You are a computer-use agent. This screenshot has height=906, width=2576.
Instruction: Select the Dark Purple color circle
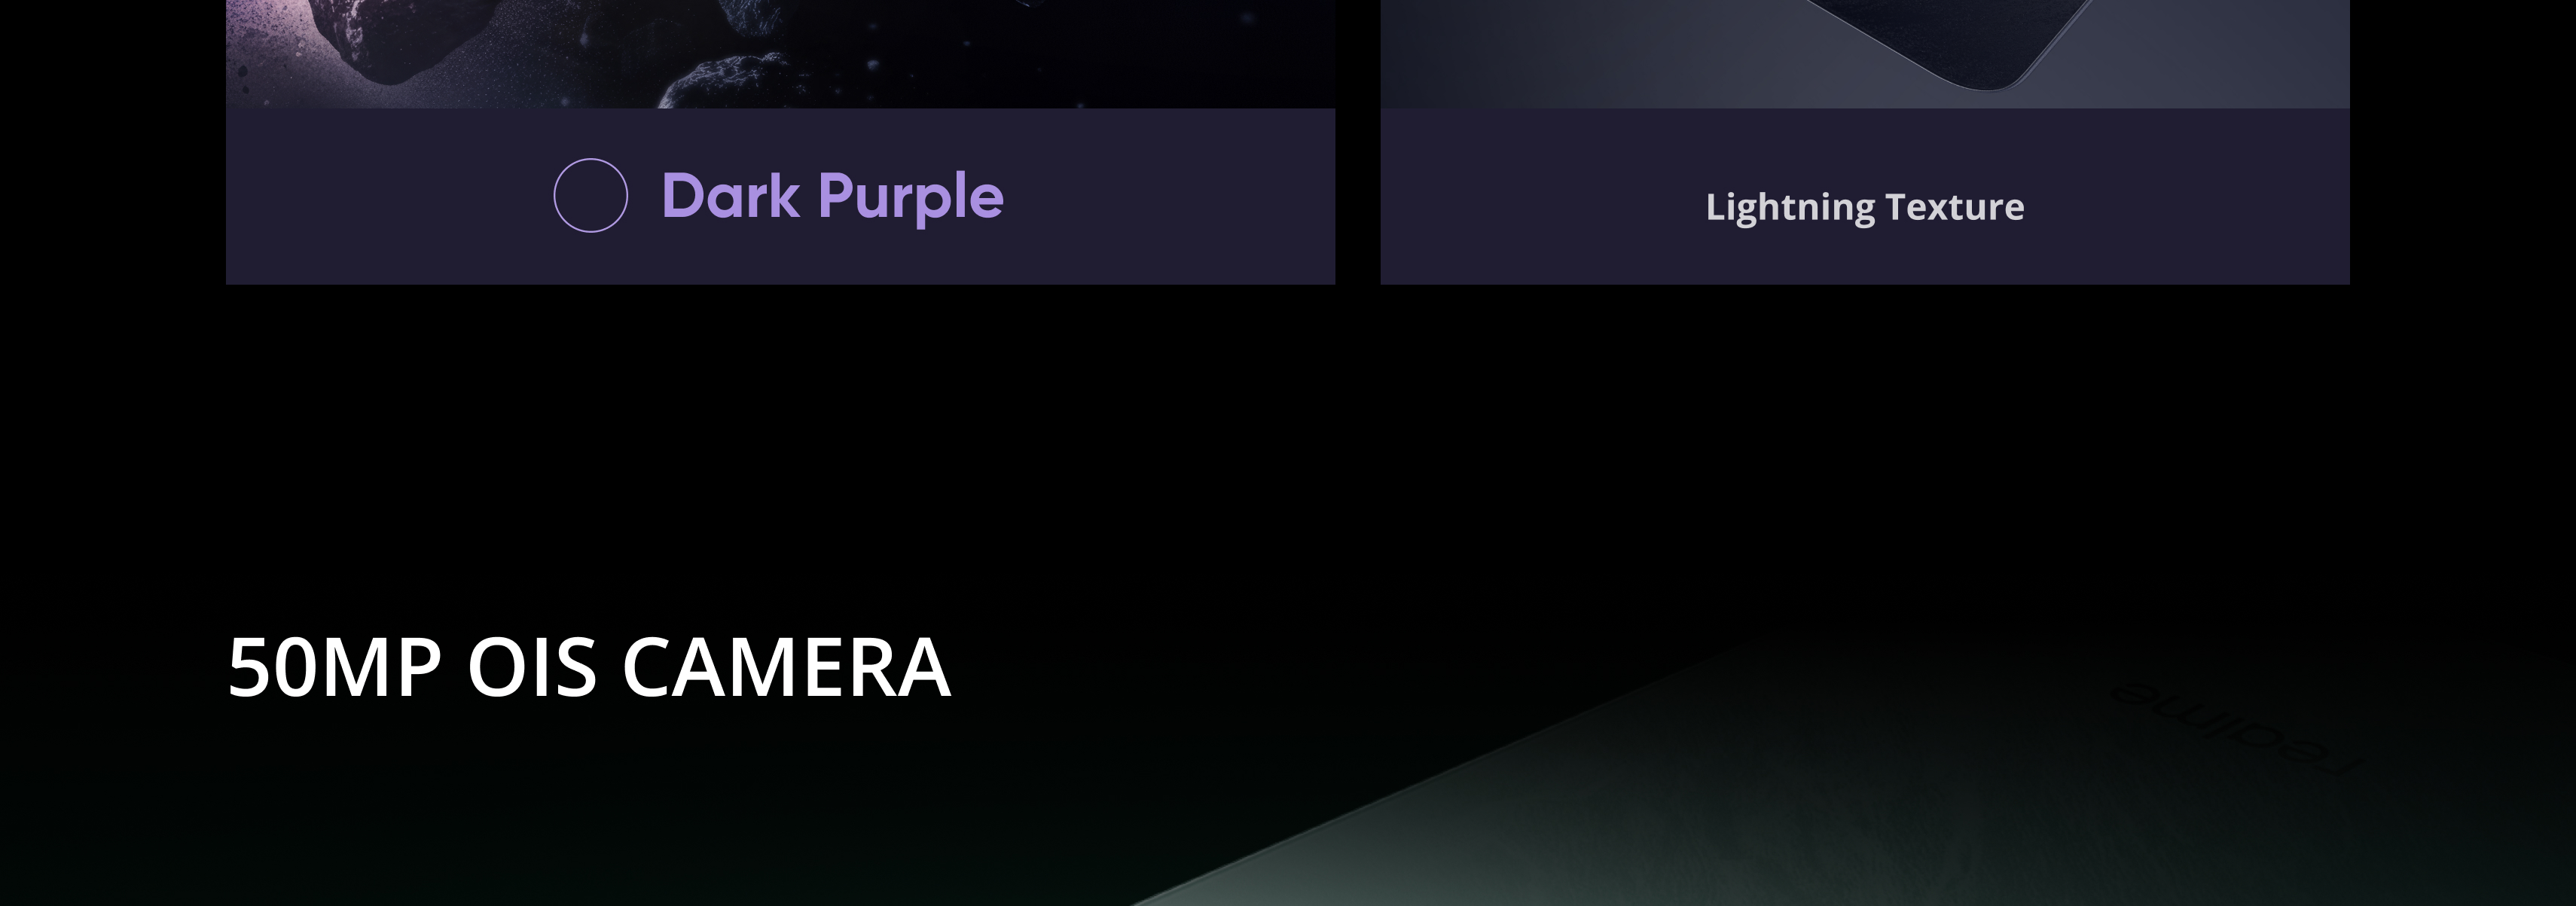click(x=590, y=195)
